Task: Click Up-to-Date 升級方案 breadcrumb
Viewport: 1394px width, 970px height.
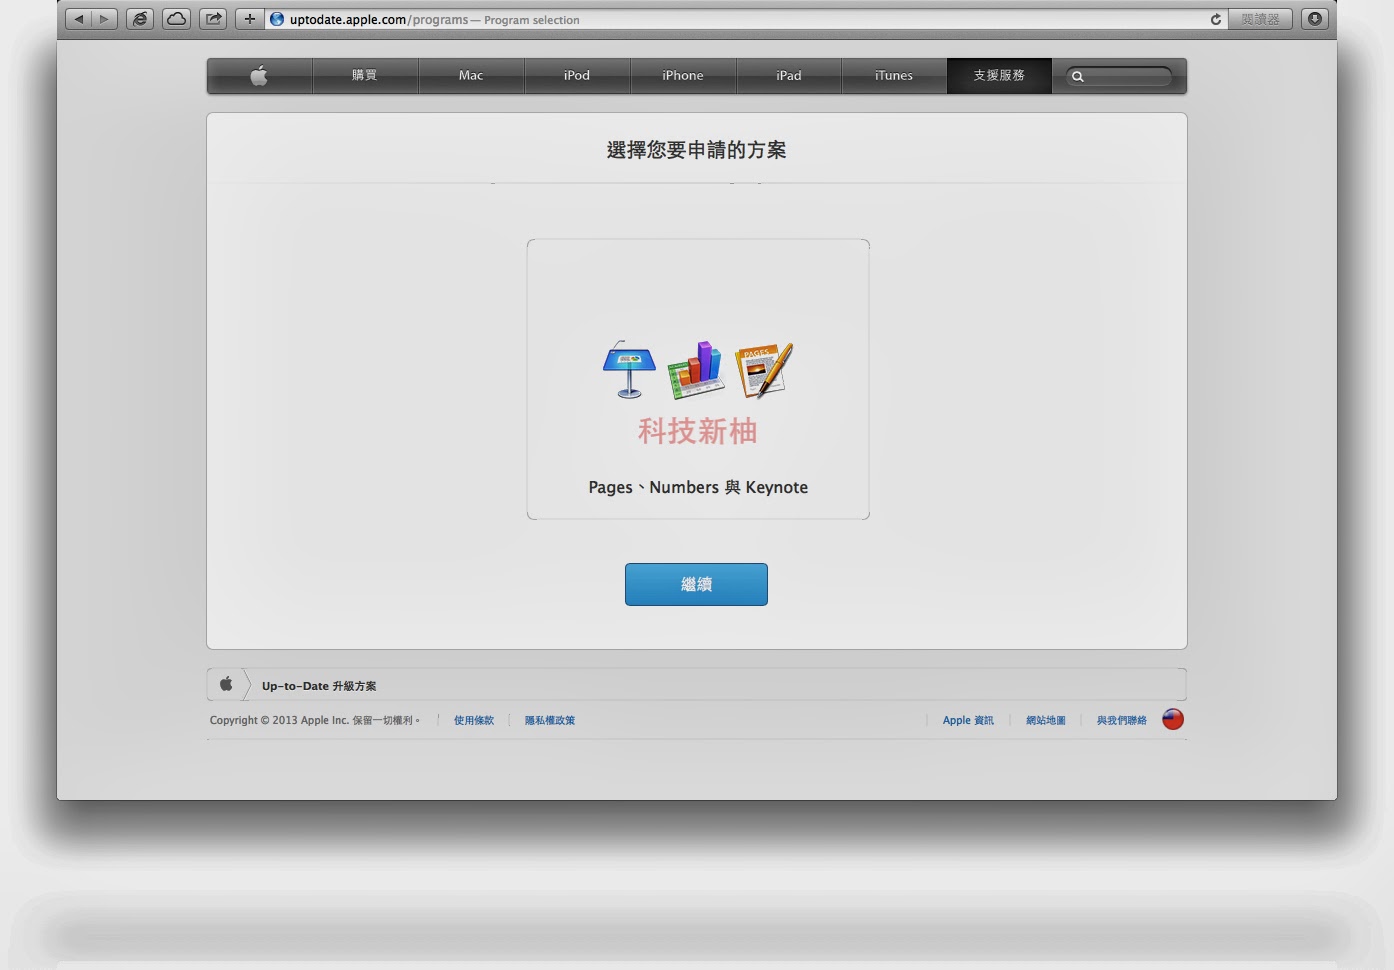Action: 319,686
